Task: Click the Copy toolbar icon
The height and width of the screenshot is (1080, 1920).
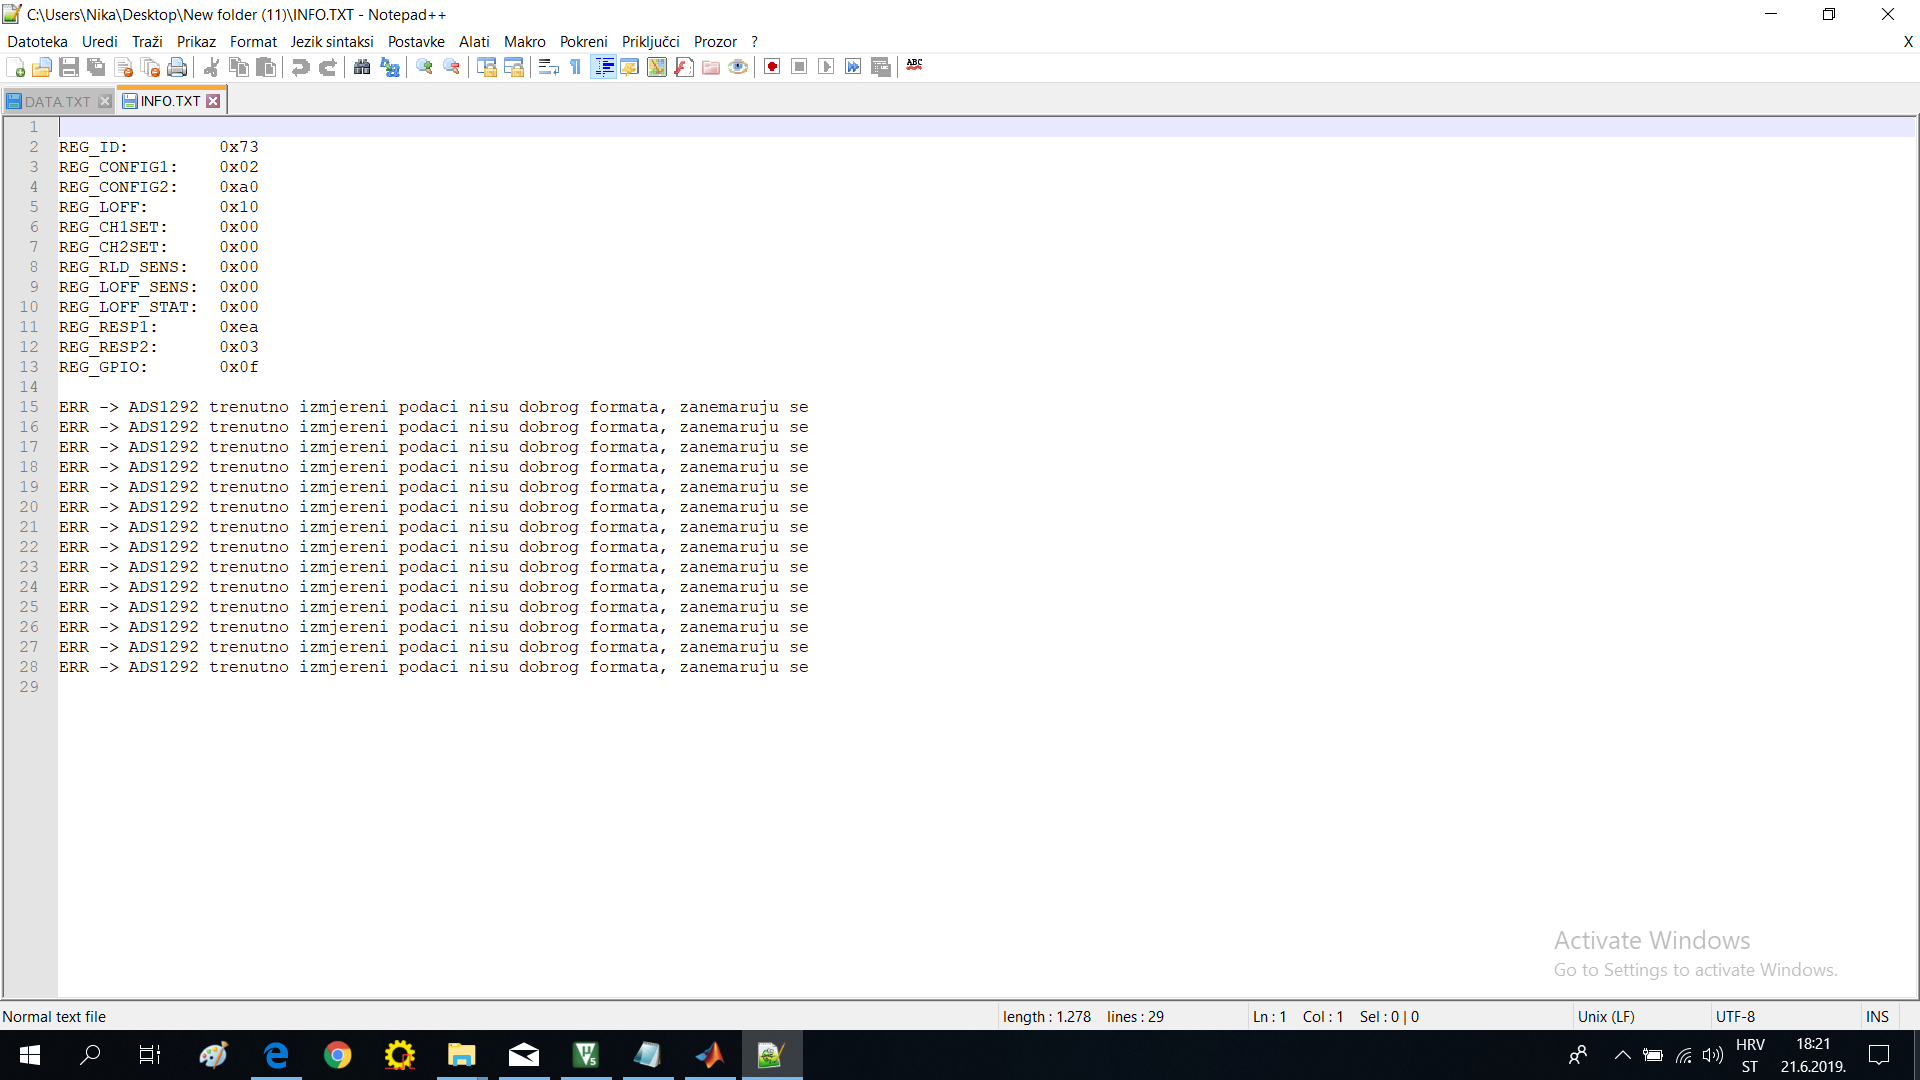Action: tap(239, 67)
